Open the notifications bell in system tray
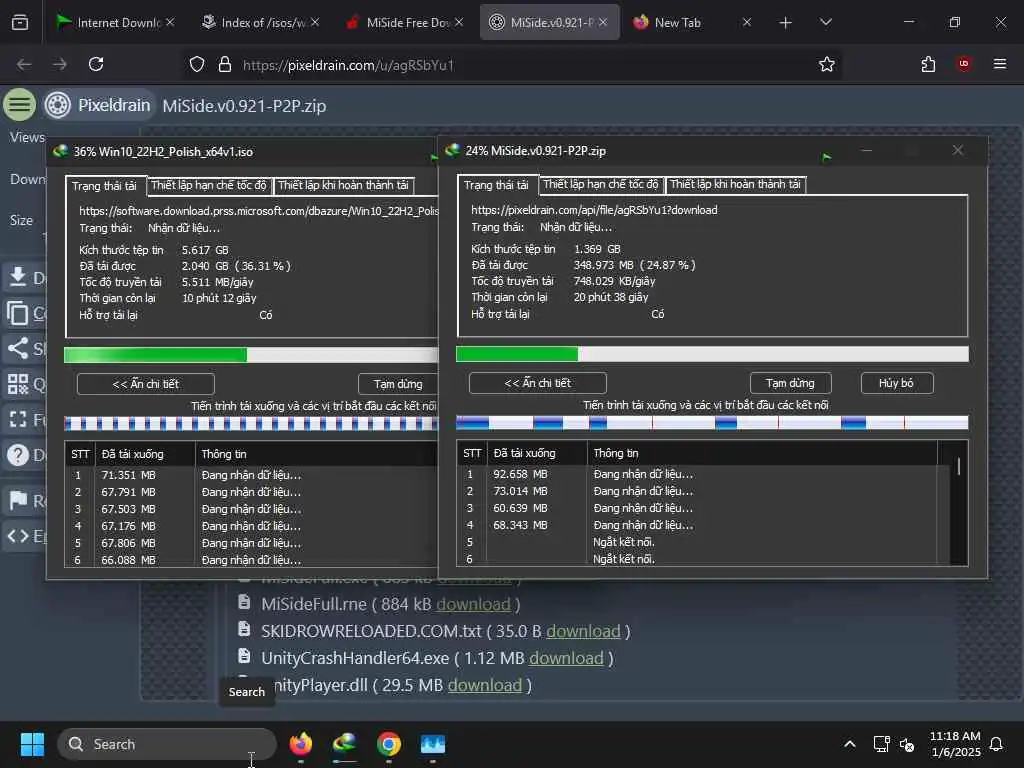 tap(996, 744)
